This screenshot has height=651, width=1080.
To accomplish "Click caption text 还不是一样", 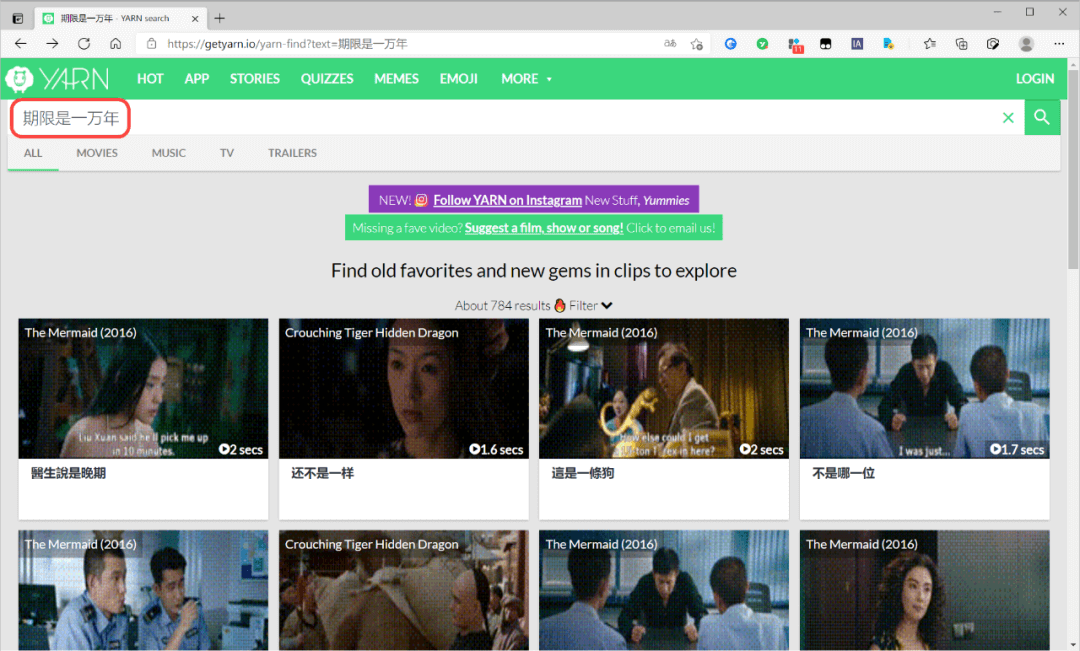I will click(322, 473).
